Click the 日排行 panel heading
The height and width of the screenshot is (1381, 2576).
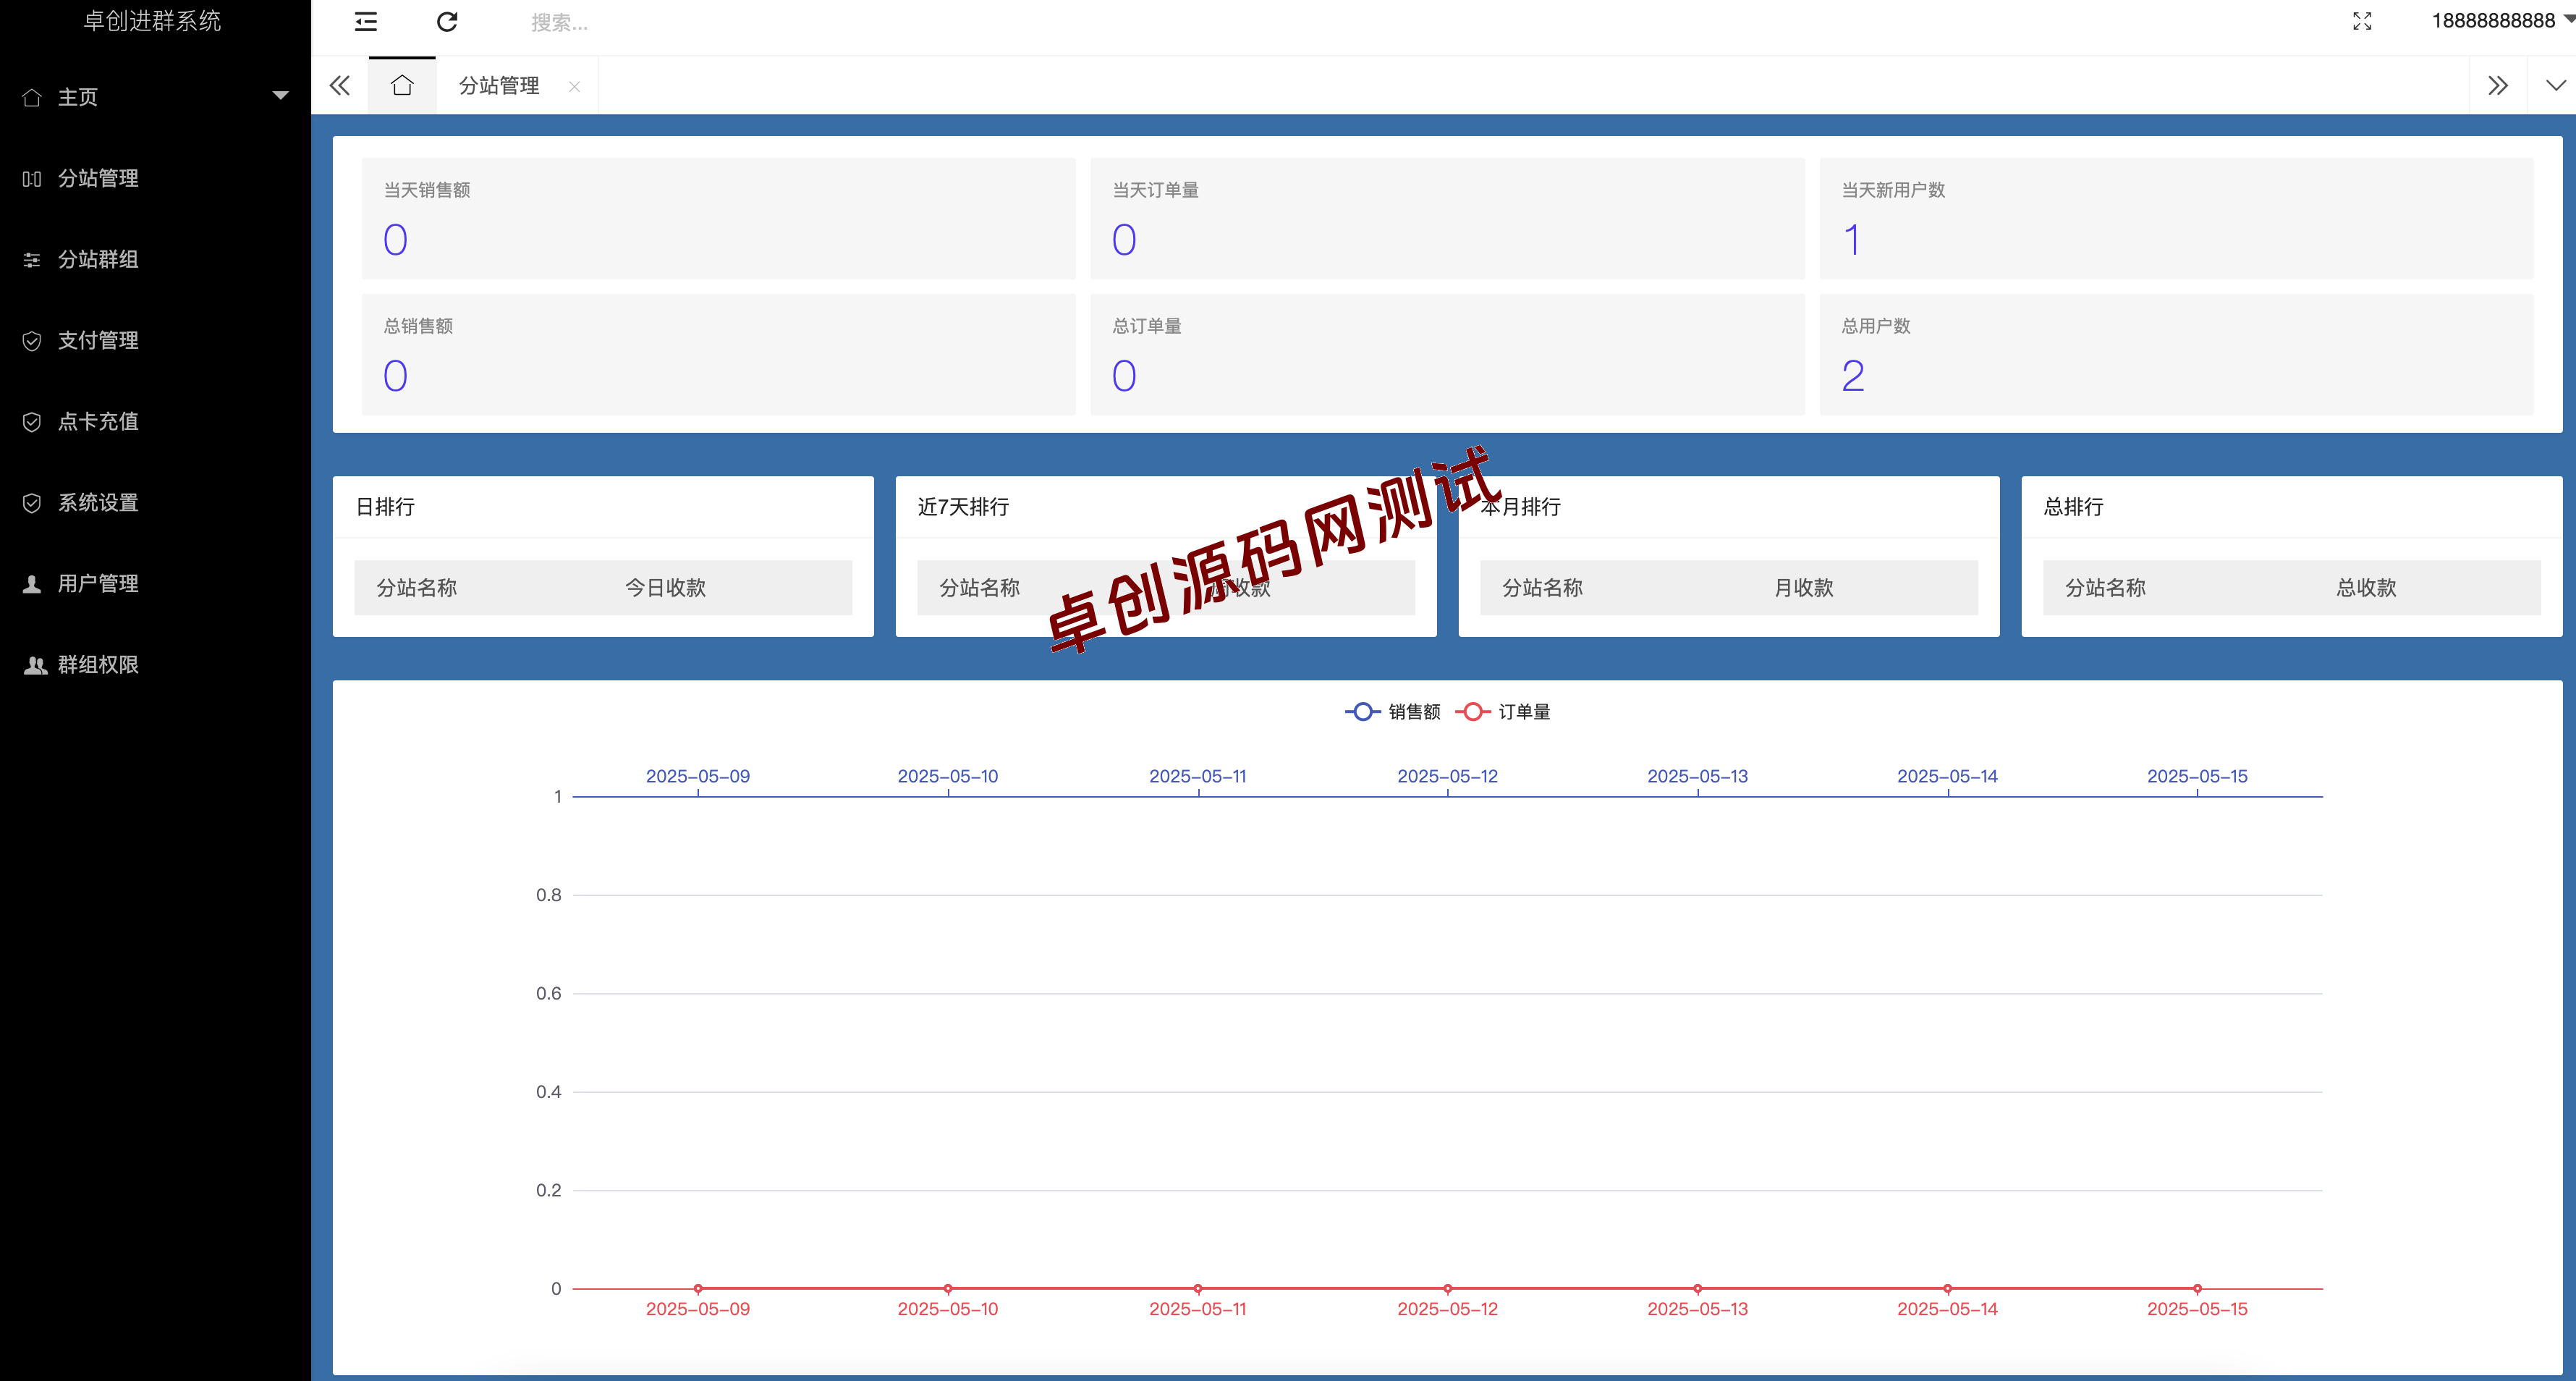click(385, 507)
